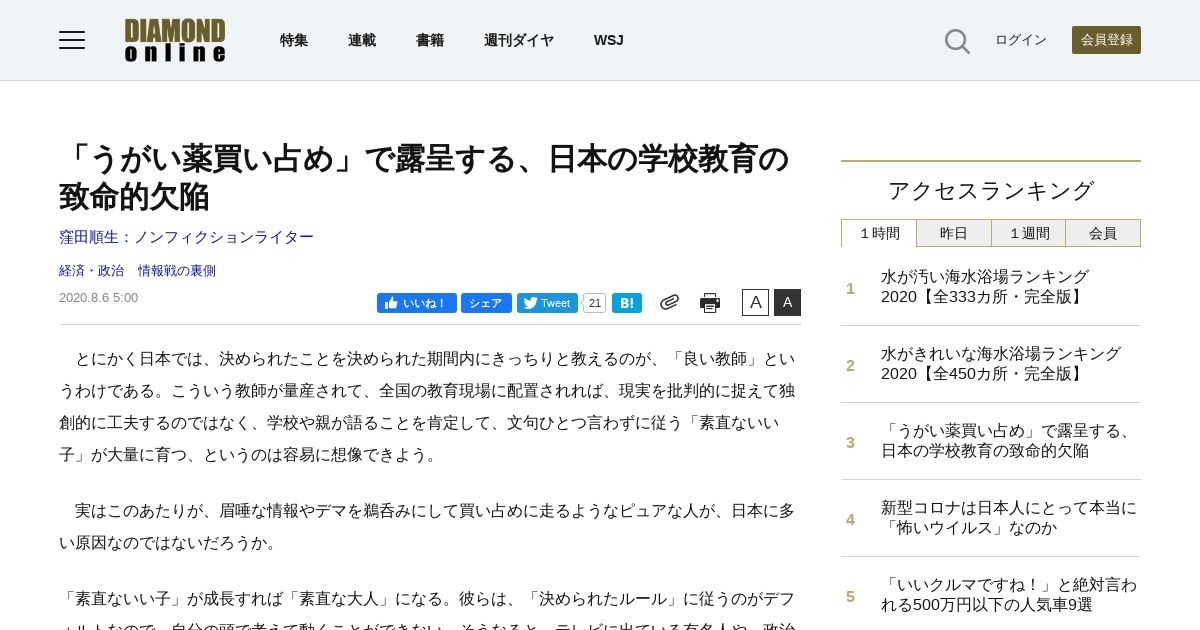Click the tweet count 21
This screenshot has width=1200, height=630.
595,303
